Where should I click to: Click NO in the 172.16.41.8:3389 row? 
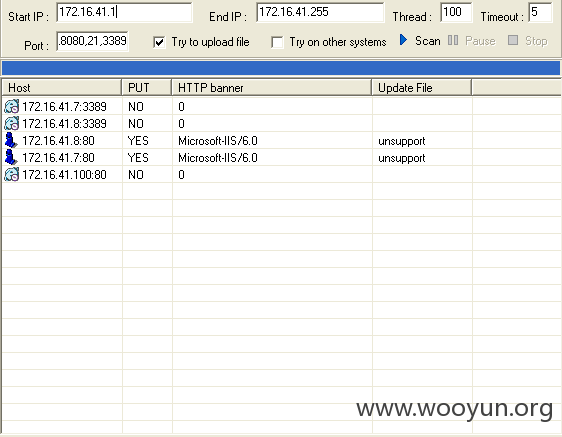pyautogui.click(x=136, y=124)
